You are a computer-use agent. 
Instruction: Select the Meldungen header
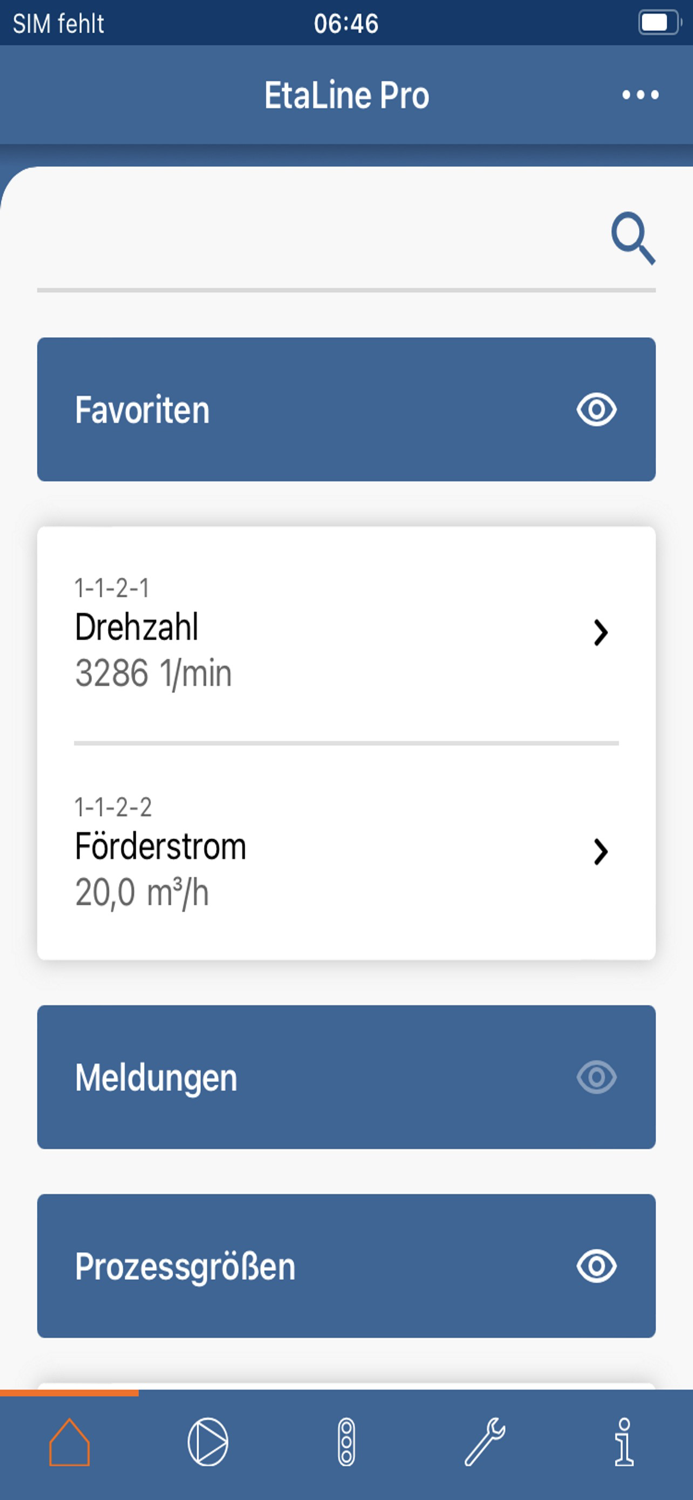[156, 1077]
